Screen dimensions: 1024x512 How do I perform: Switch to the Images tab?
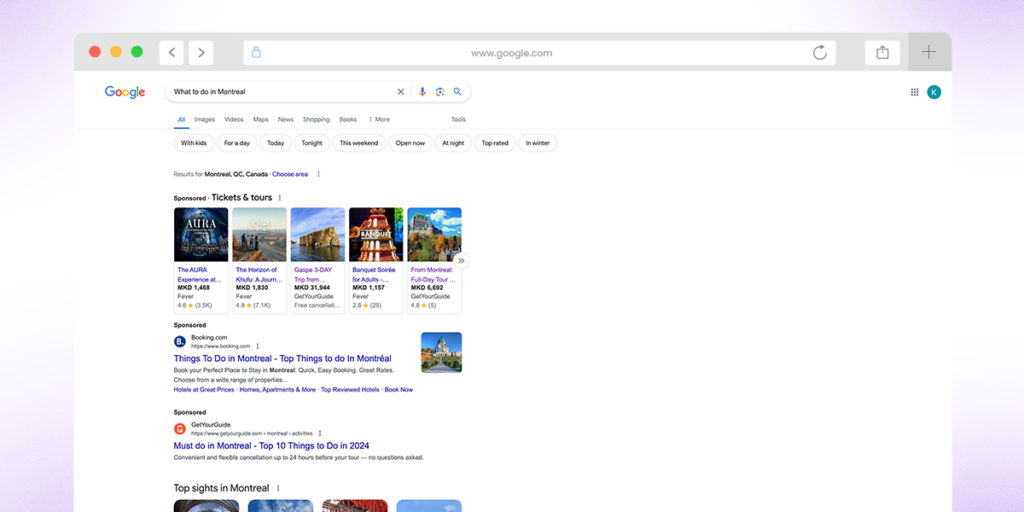click(204, 120)
